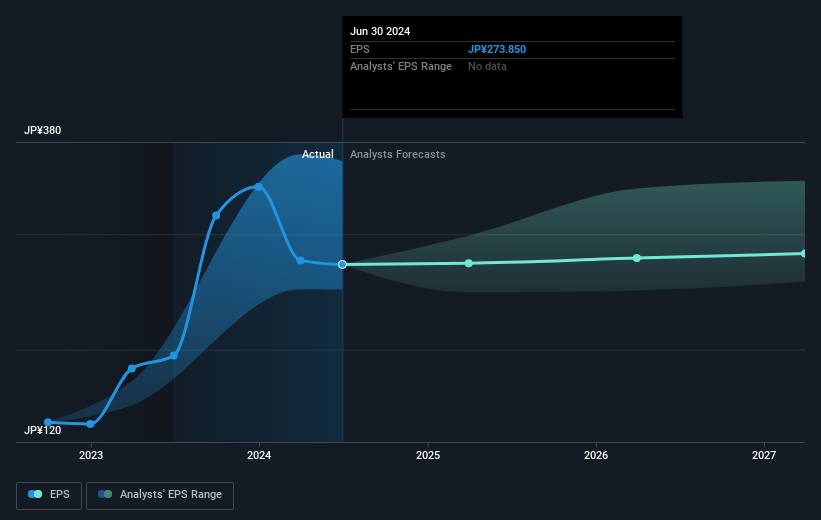Click the EPS data point in early 2024 after the peak
Viewport: 821px width, 520px height.
[x=301, y=260]
